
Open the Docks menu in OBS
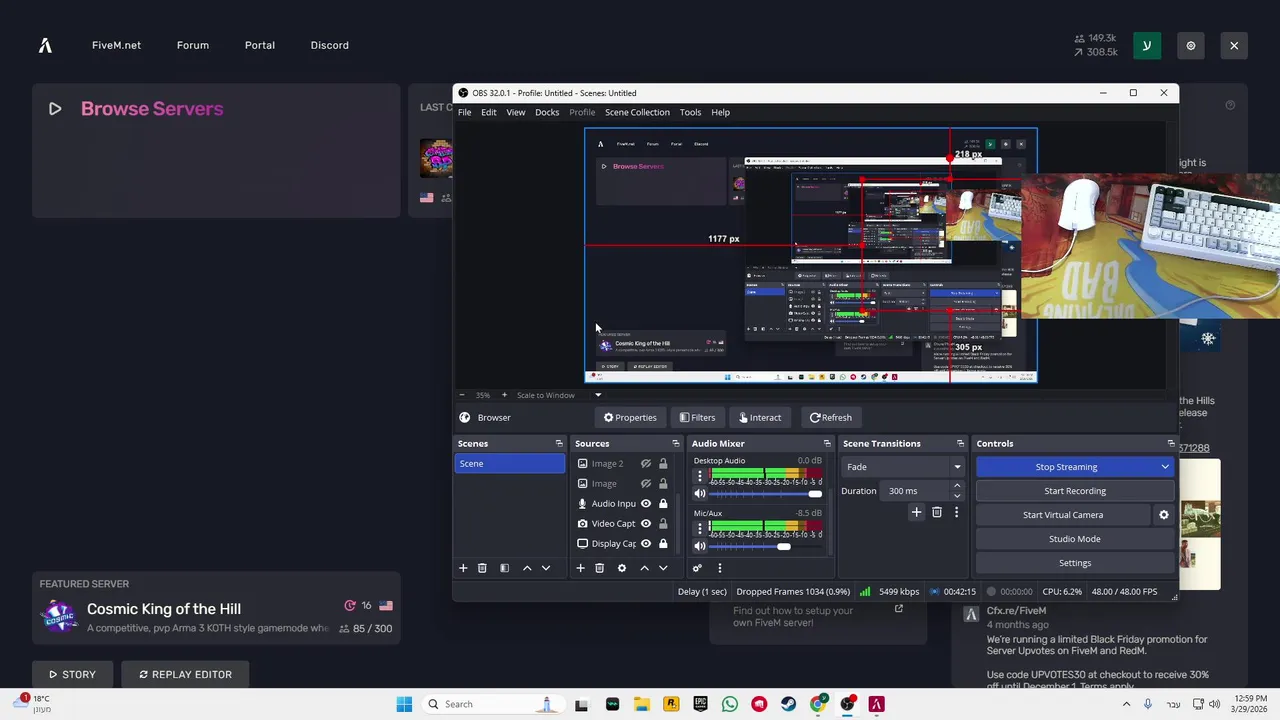(547, 112)
